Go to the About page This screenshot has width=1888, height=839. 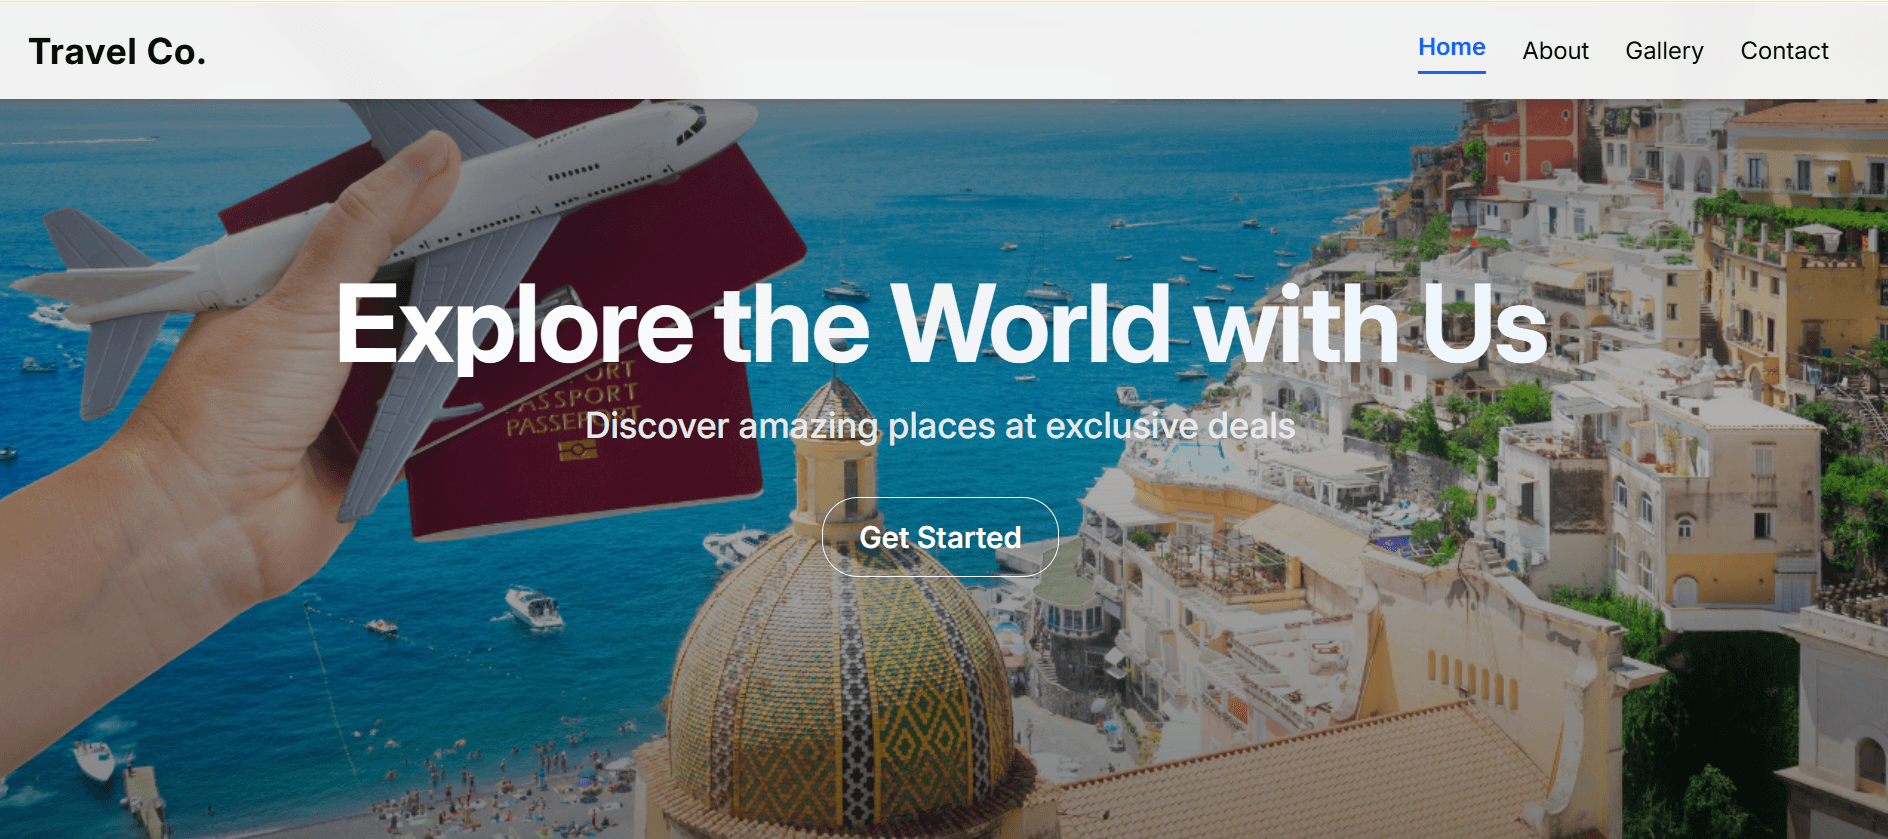click(1555, 51)
